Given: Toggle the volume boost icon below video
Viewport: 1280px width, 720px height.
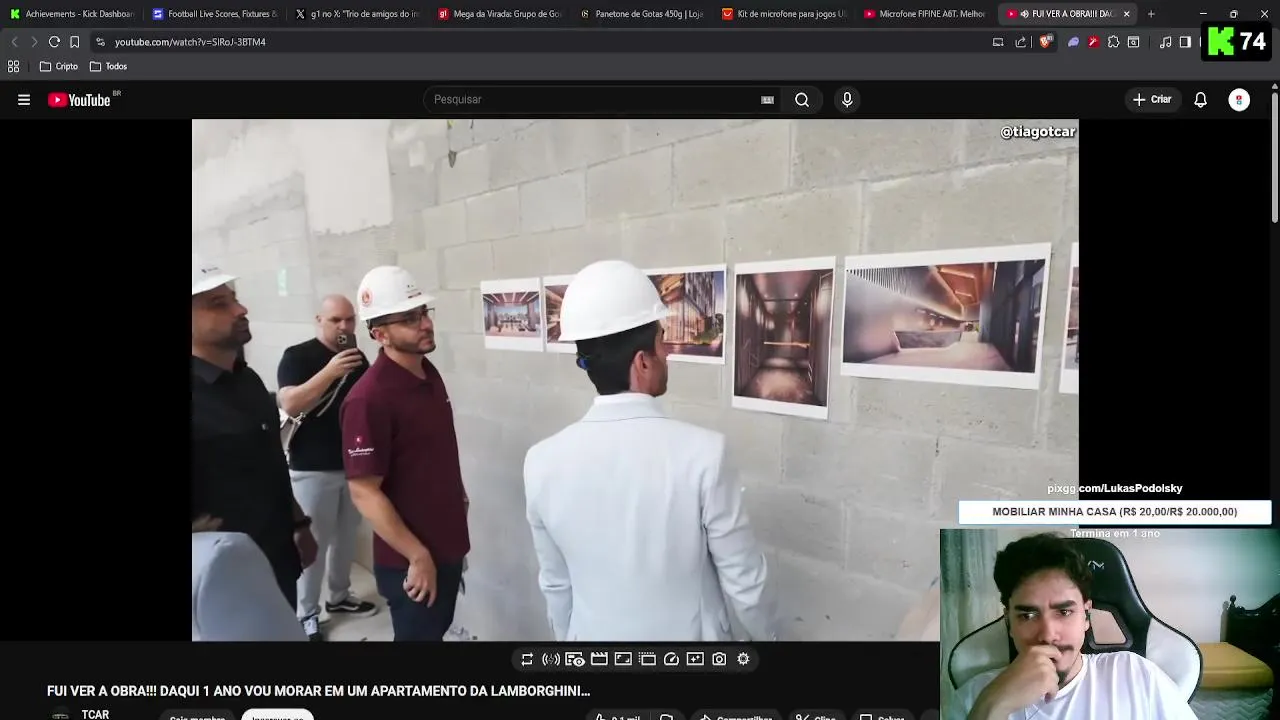Looking at the screenshot, I should point(551,659).
